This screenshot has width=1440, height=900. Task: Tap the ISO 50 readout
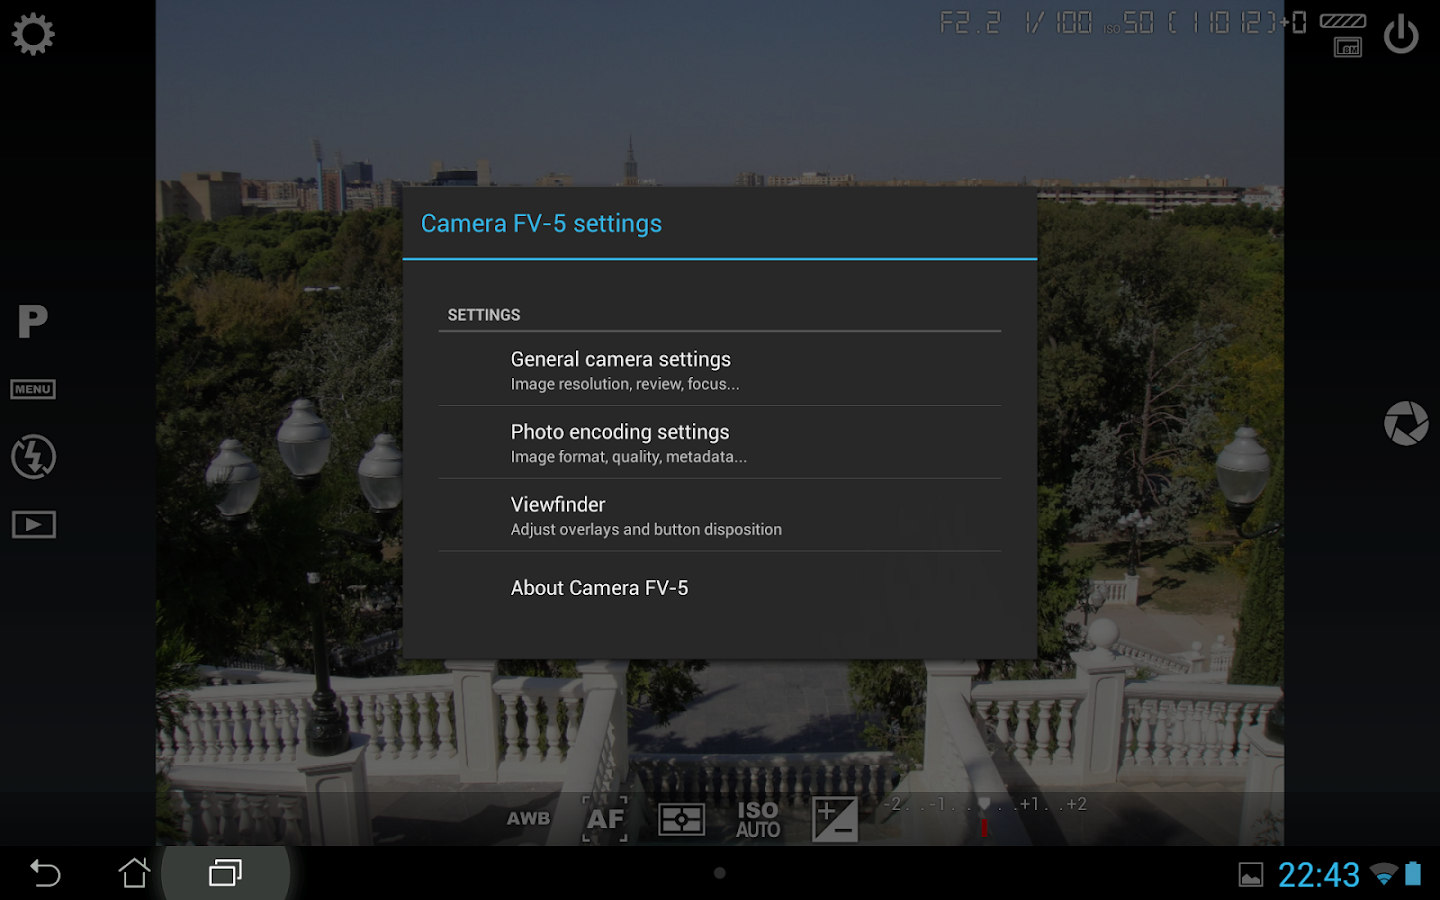point(1128,23)
